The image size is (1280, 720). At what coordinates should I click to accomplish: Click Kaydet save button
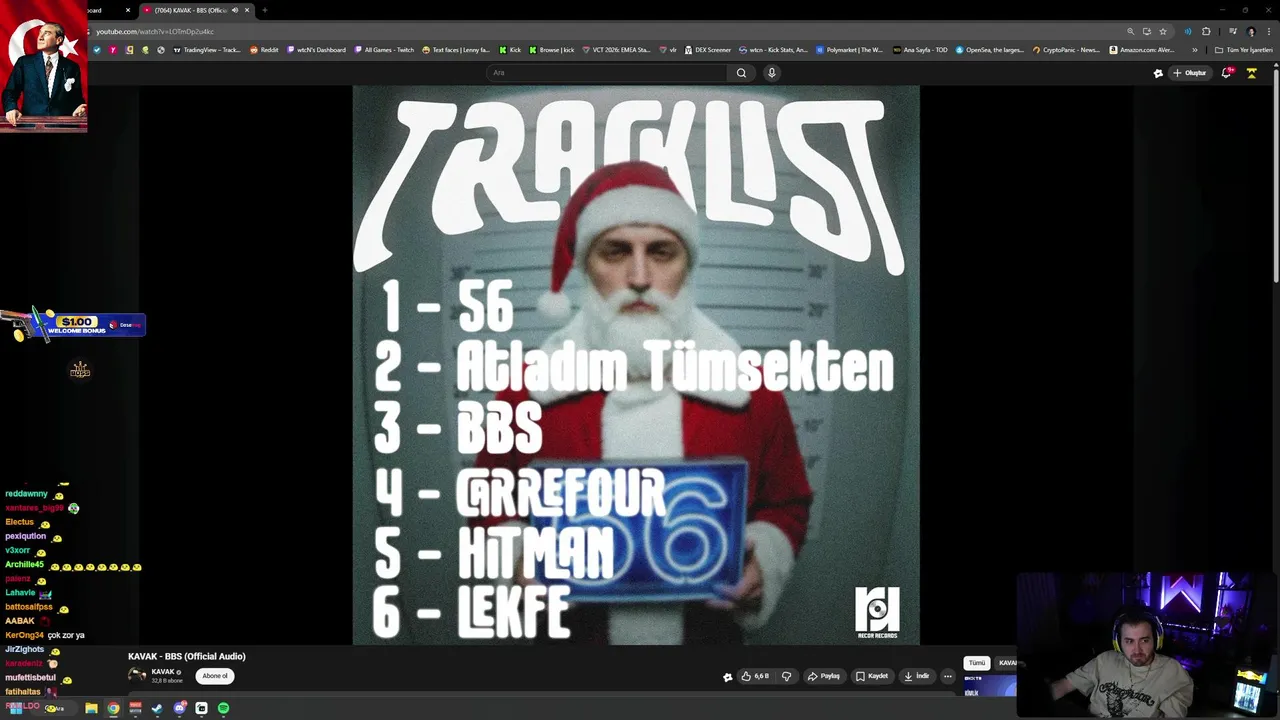872,676
